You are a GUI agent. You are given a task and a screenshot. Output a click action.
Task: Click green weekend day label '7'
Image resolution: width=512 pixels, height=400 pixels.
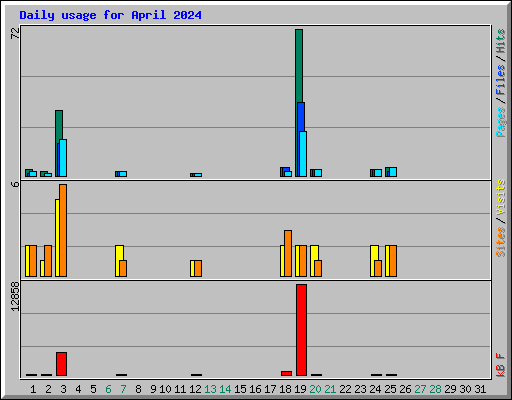[x=123, y=389]
